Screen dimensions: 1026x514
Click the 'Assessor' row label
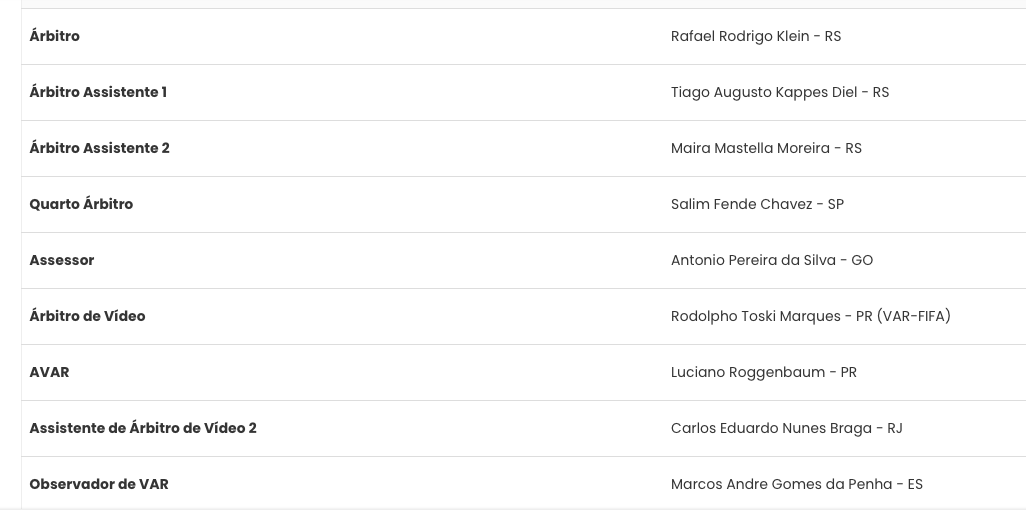point(62,260)
